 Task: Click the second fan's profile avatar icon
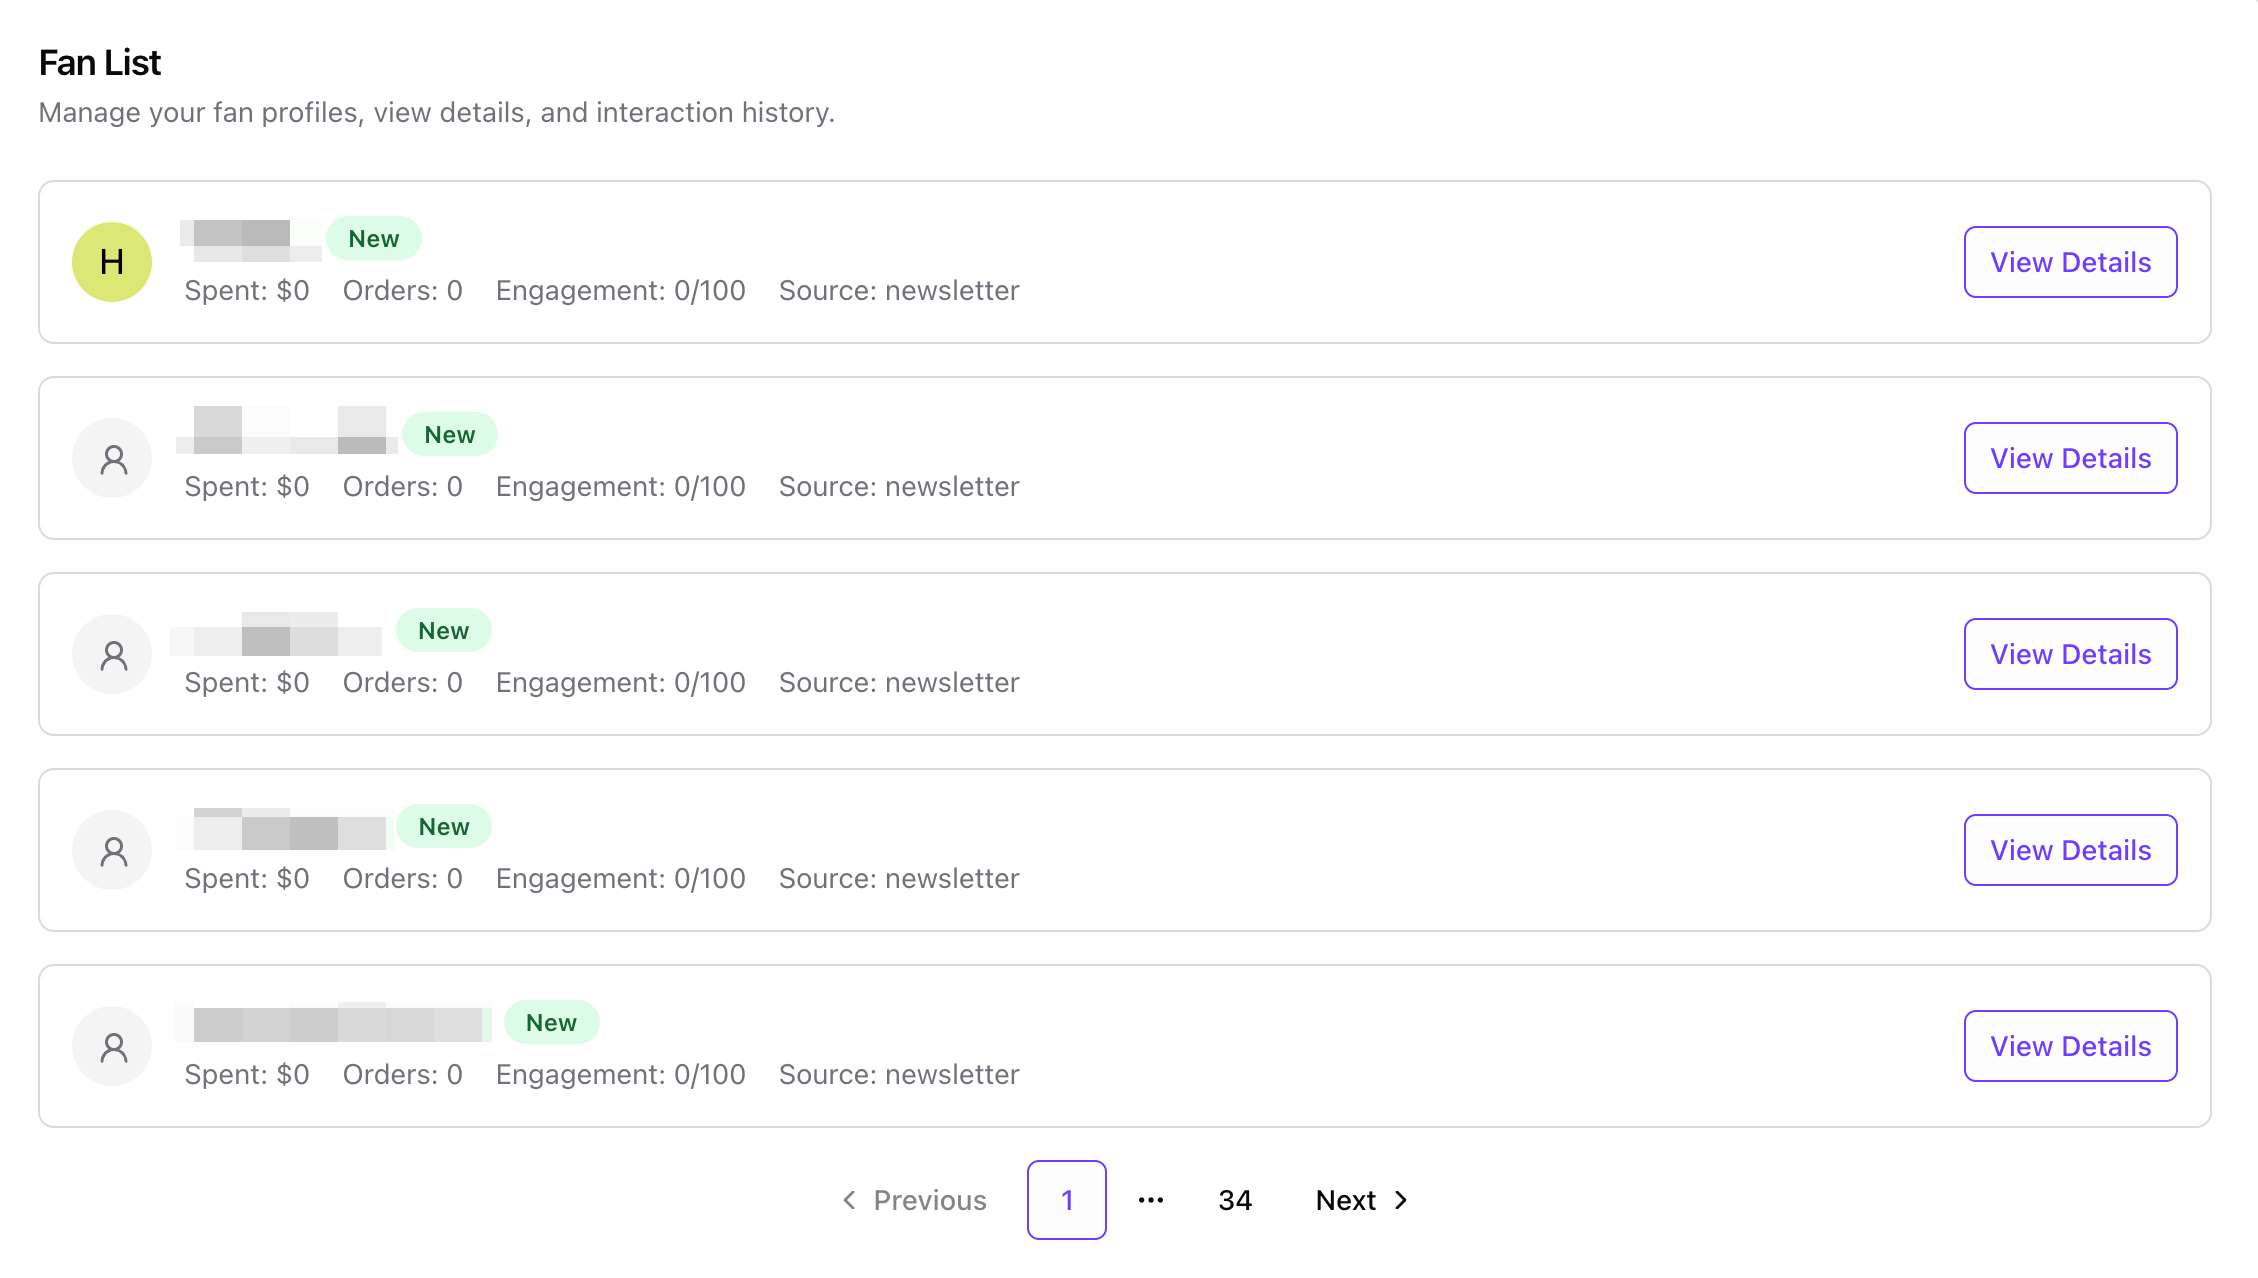tap(112, 458)
